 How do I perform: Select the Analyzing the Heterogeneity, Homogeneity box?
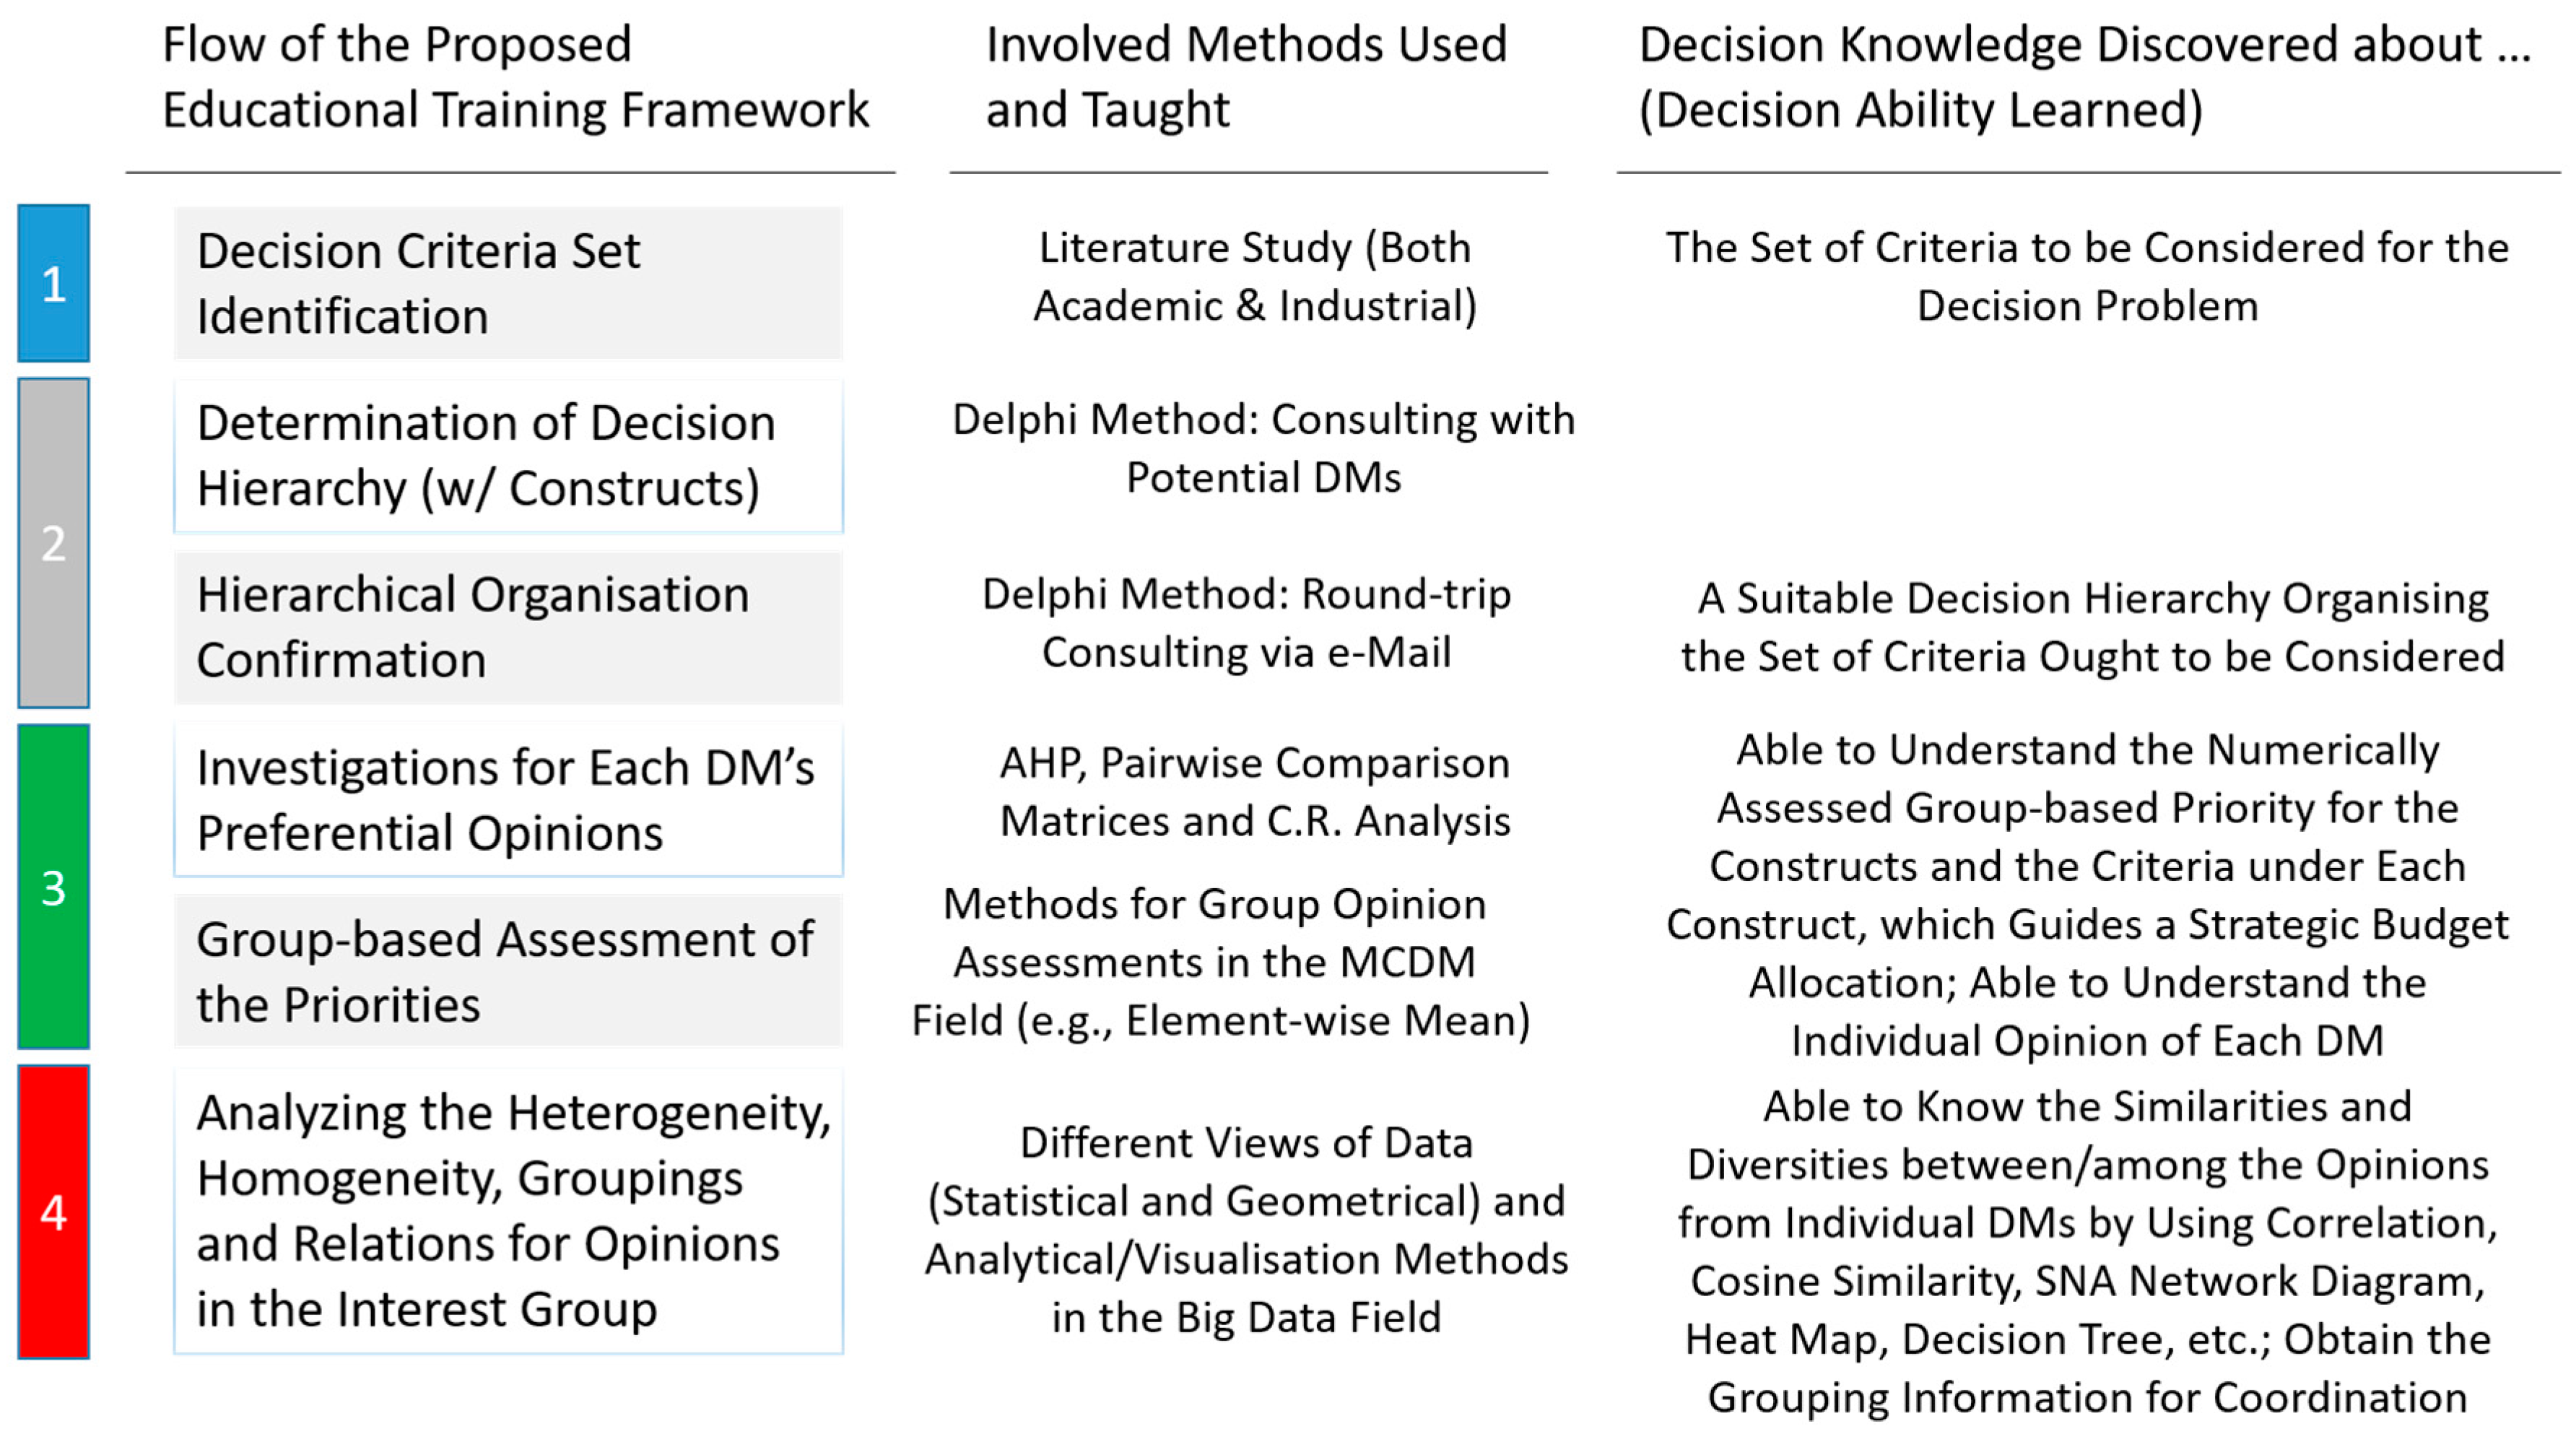tap(508, 1211)
